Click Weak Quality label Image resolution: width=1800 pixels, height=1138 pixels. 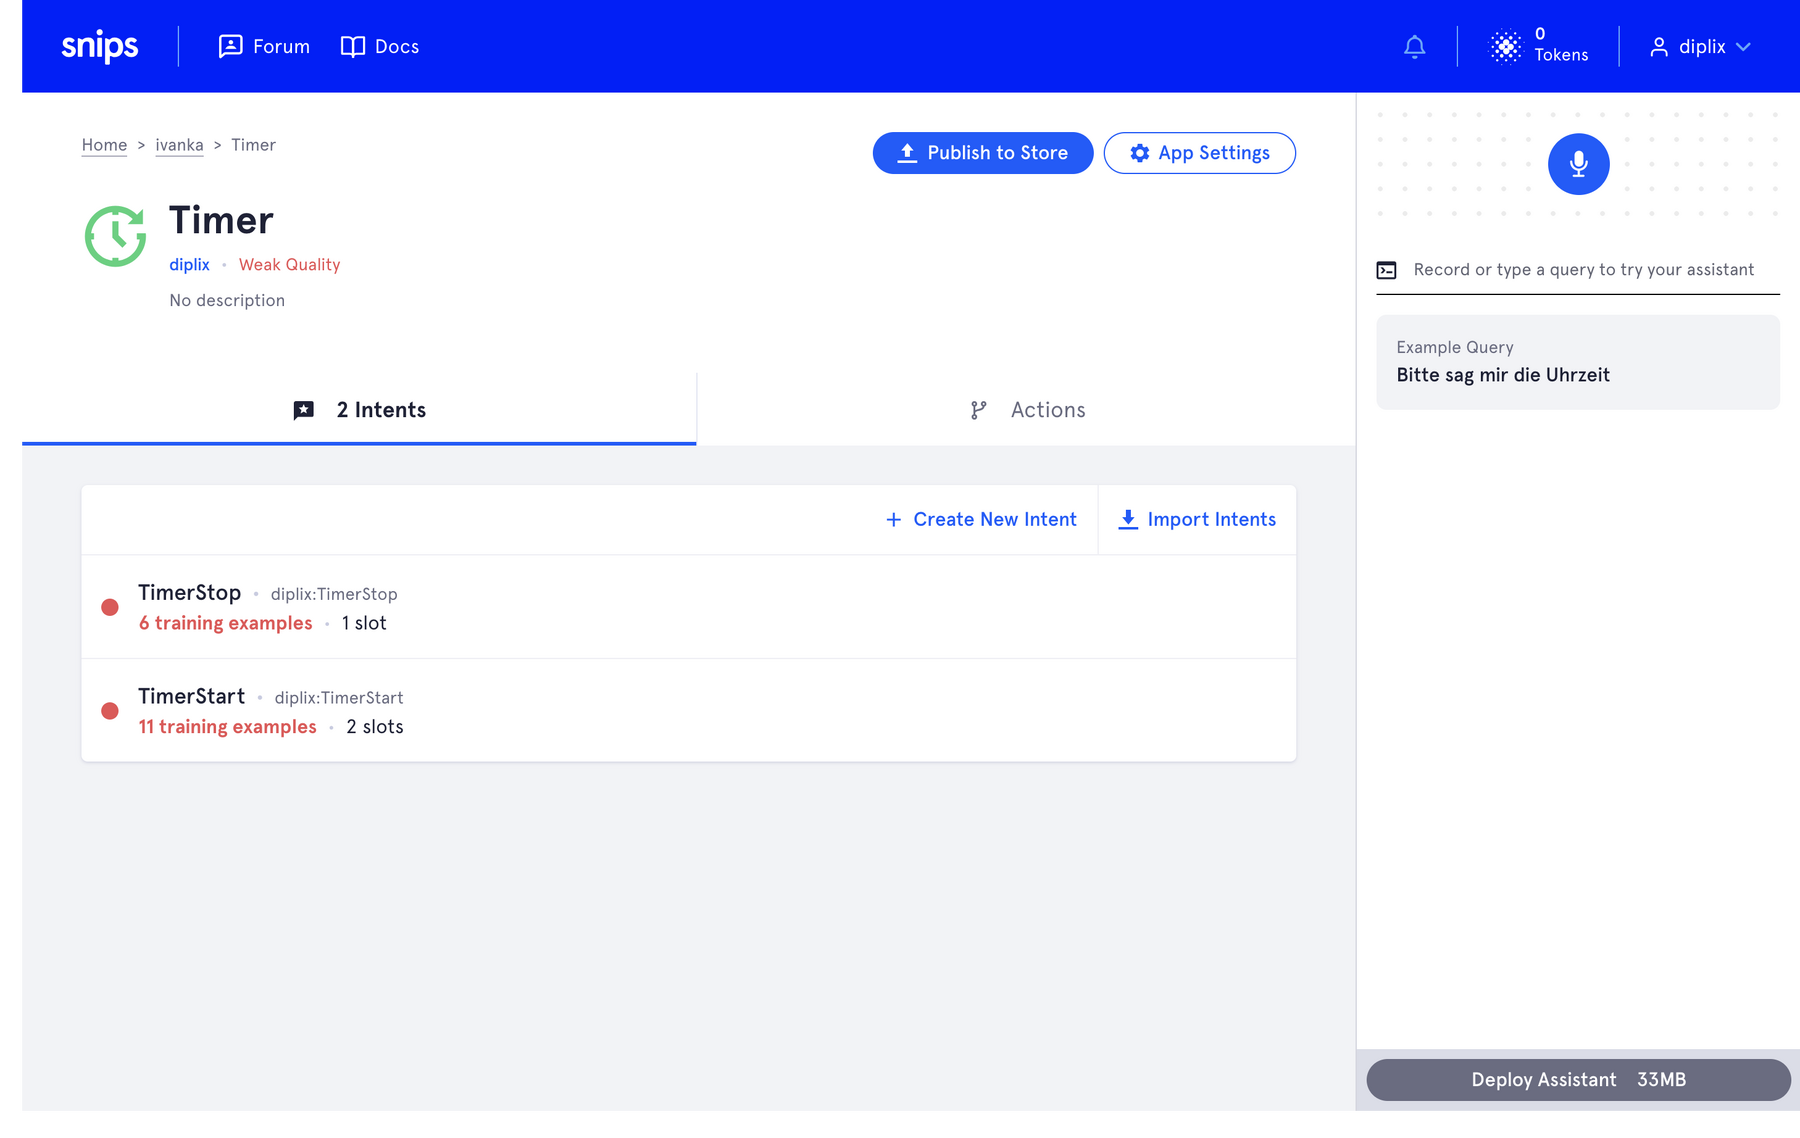pos(289,264)
